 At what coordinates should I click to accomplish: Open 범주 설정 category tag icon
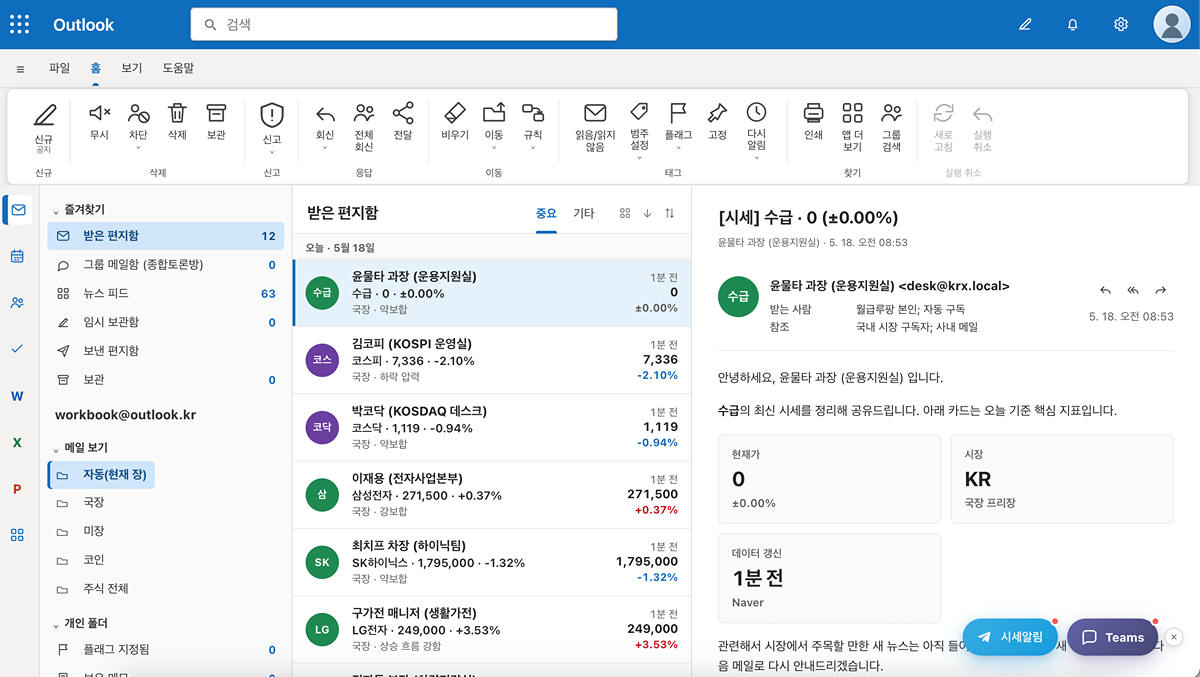click(639, 112)
